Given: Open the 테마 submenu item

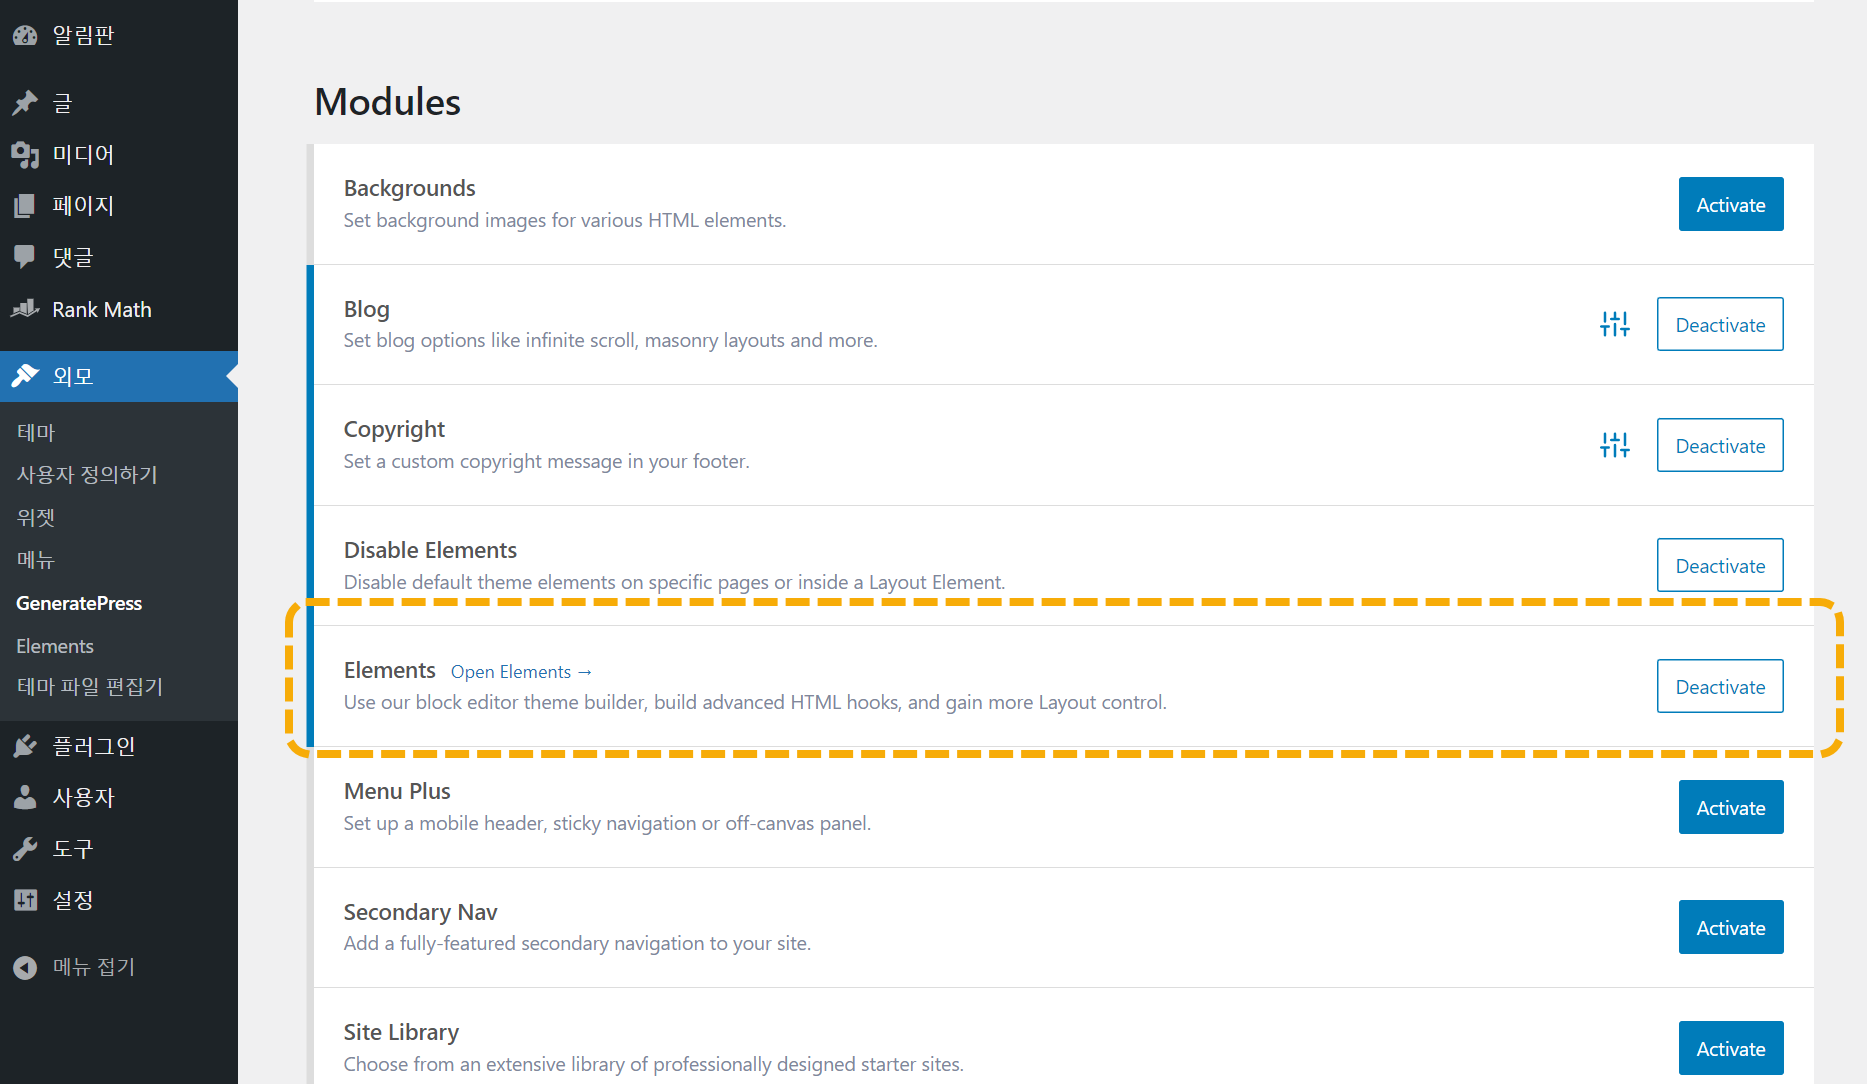Looking at the screenshot, I should (36, 432).
